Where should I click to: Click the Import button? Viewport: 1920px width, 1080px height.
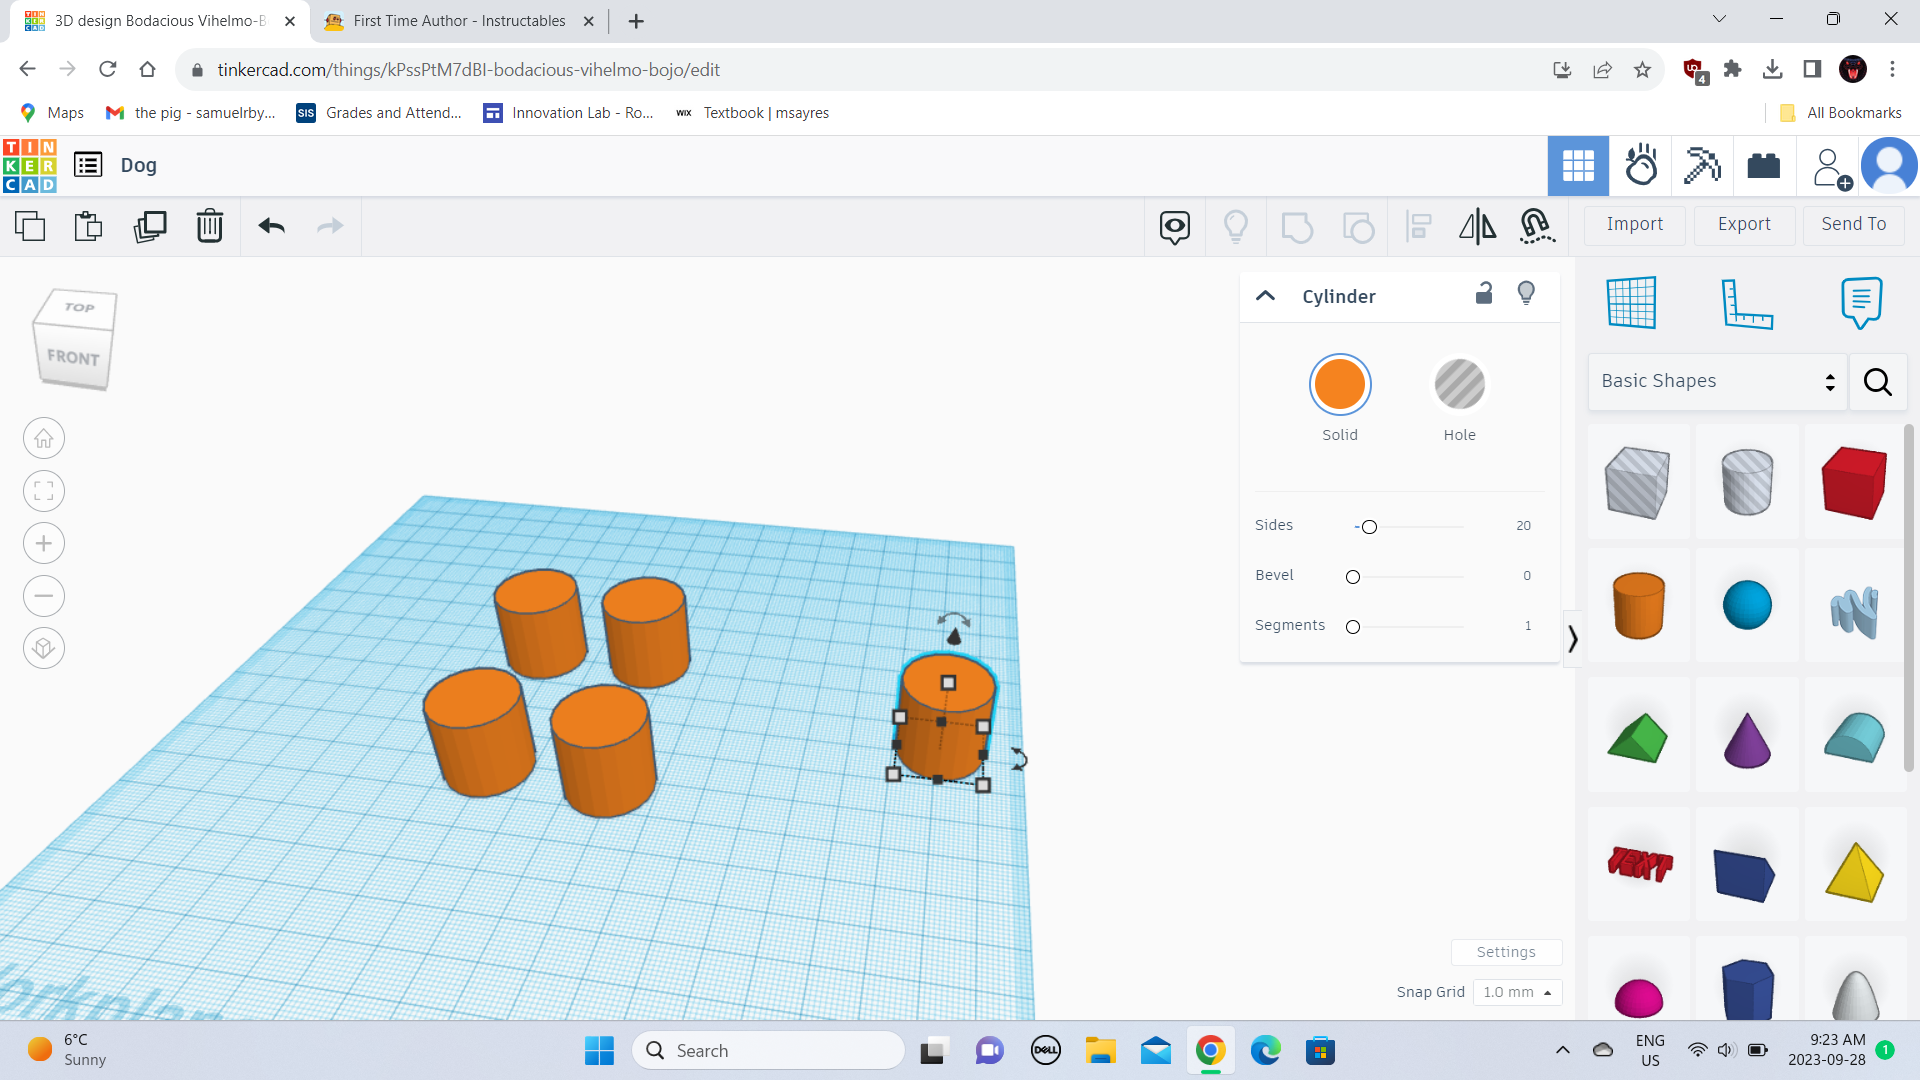(1634, 225)
